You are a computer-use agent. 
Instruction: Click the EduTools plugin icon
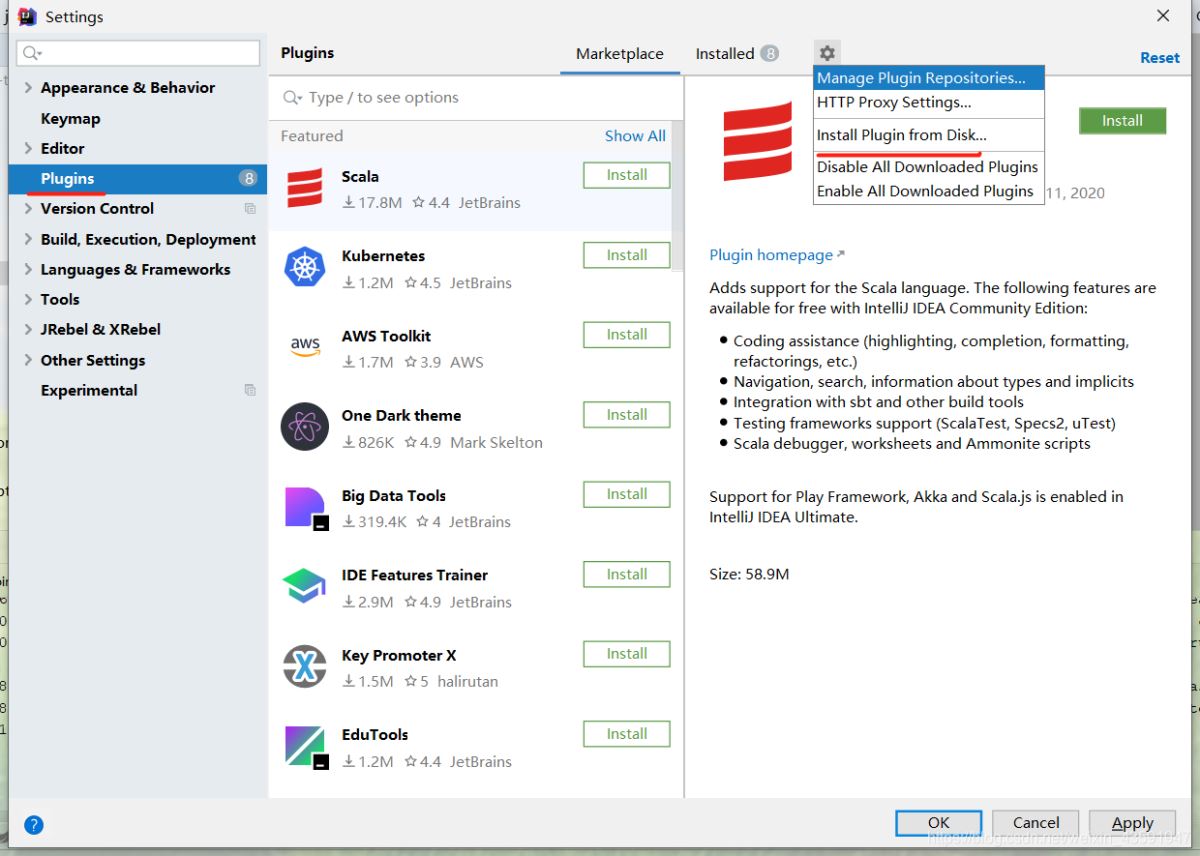[306, 747]
